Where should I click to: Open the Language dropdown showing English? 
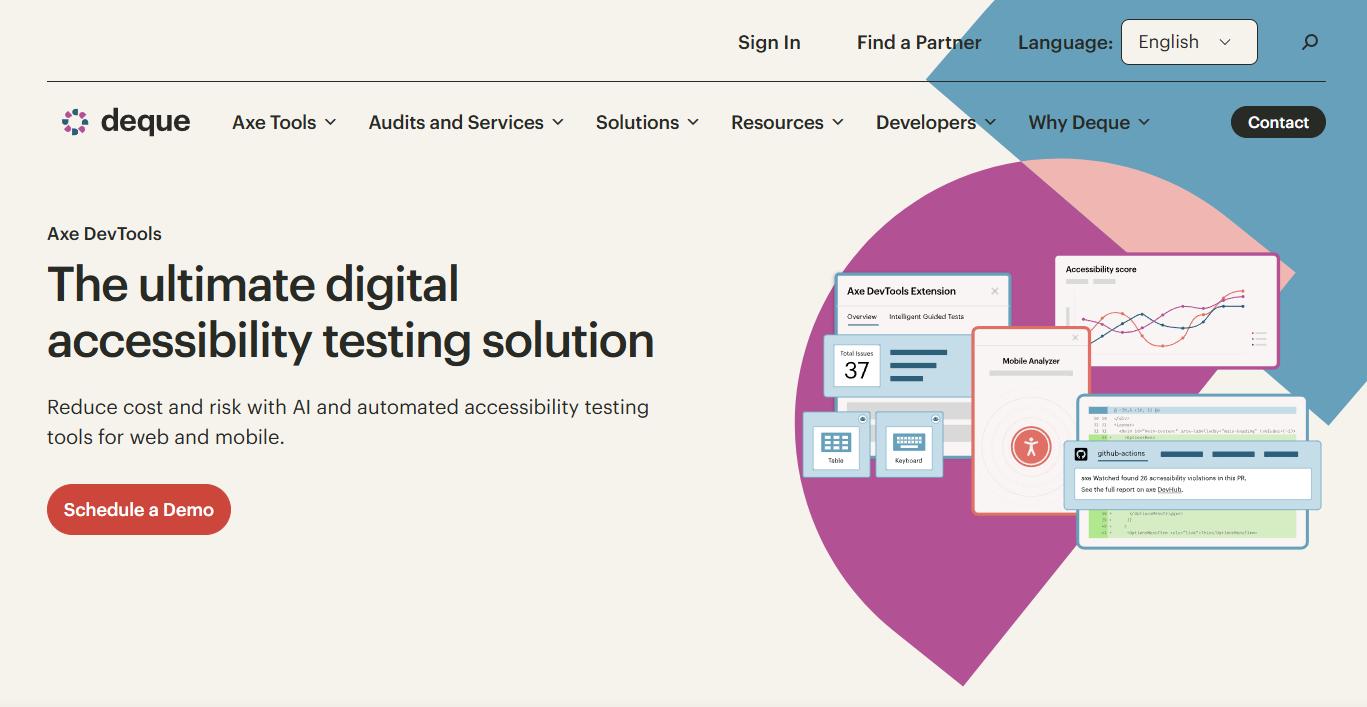click(1189, 42)
